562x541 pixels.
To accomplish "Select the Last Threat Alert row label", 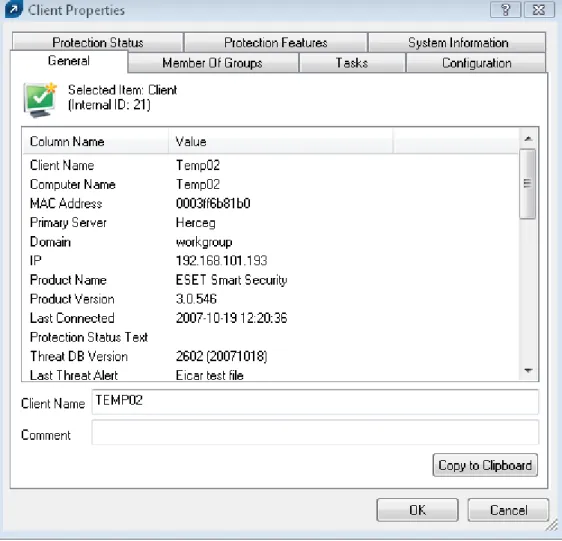I will [74, 375].
